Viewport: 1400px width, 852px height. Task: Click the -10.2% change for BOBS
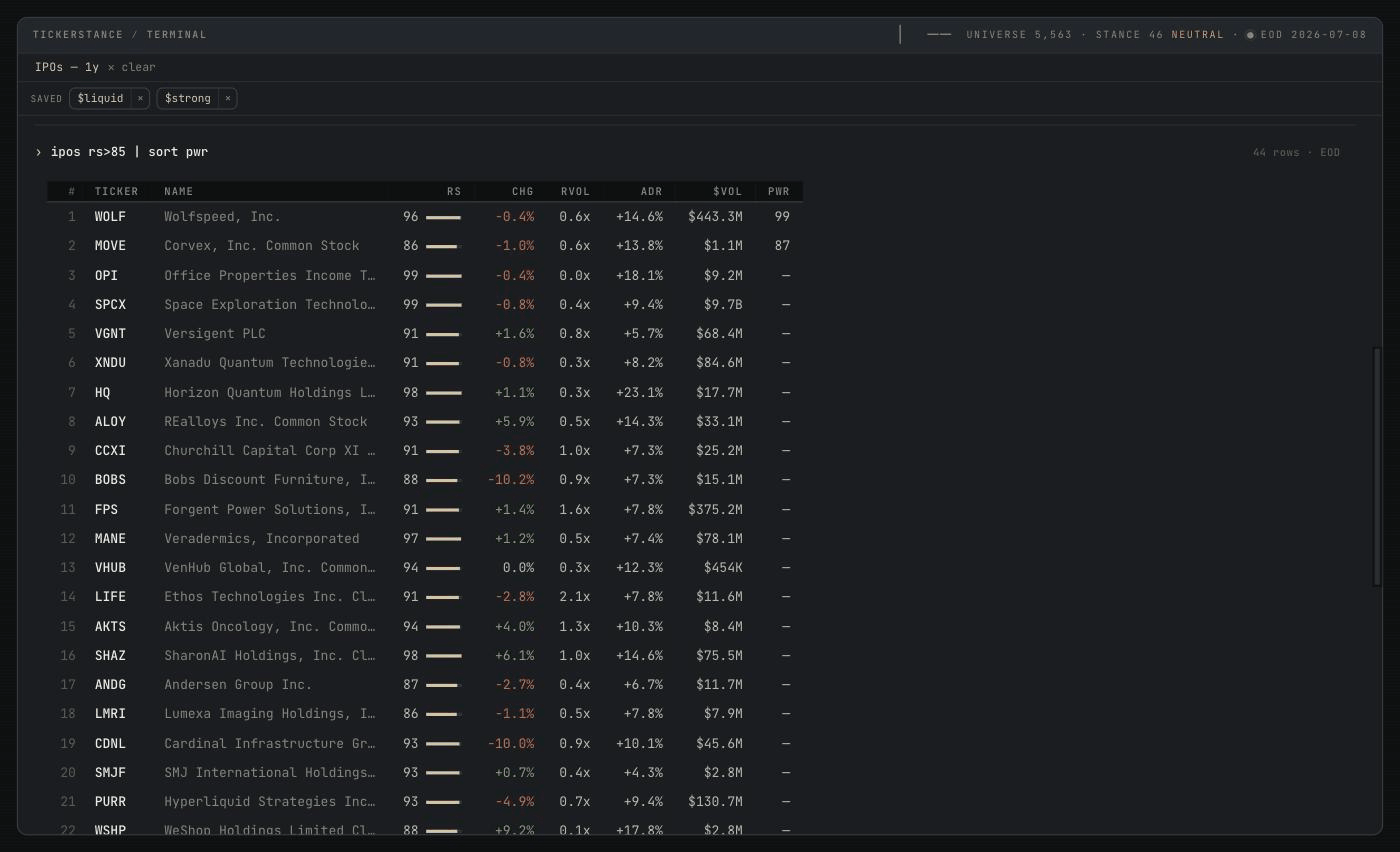coord(511,480)
